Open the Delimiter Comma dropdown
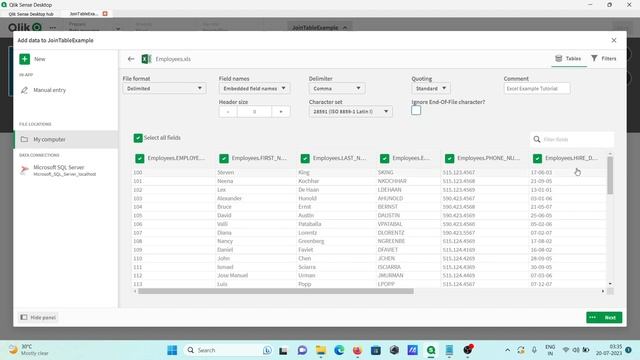This screenshot has height=360, width=640. click(337, 88)
